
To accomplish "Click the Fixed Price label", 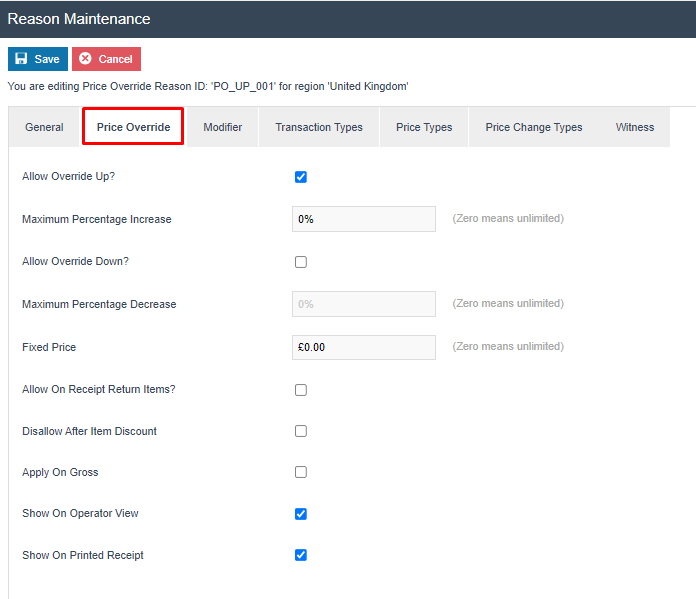I will click(49, 347).
